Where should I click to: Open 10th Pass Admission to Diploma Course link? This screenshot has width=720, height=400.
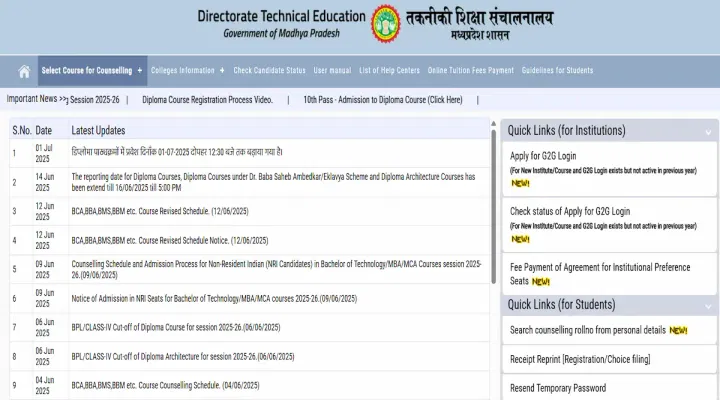tap(382, 100)
